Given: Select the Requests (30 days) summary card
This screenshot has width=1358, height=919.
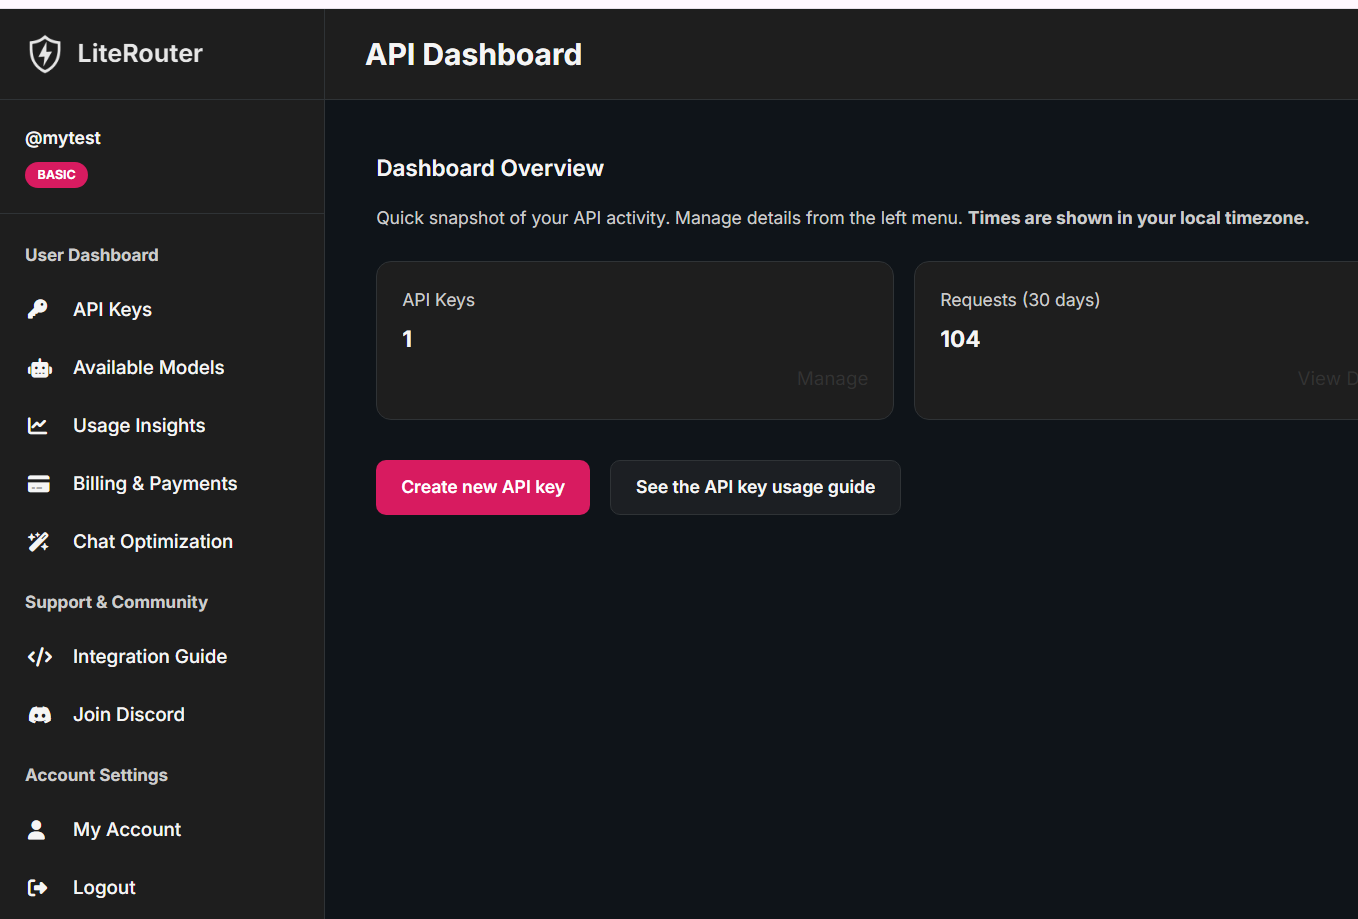Looking at the screenshot, I should [1136, 340].
